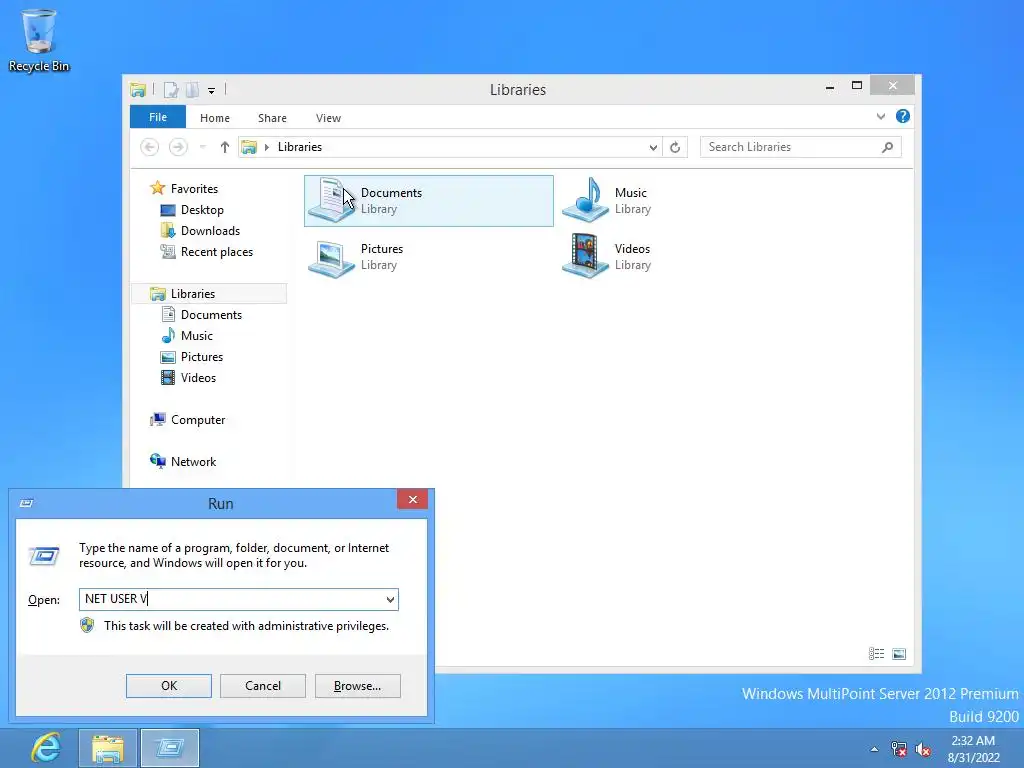1024x768 pixels.
Task: Minimize the Libraries window
Action: (830, 87)
